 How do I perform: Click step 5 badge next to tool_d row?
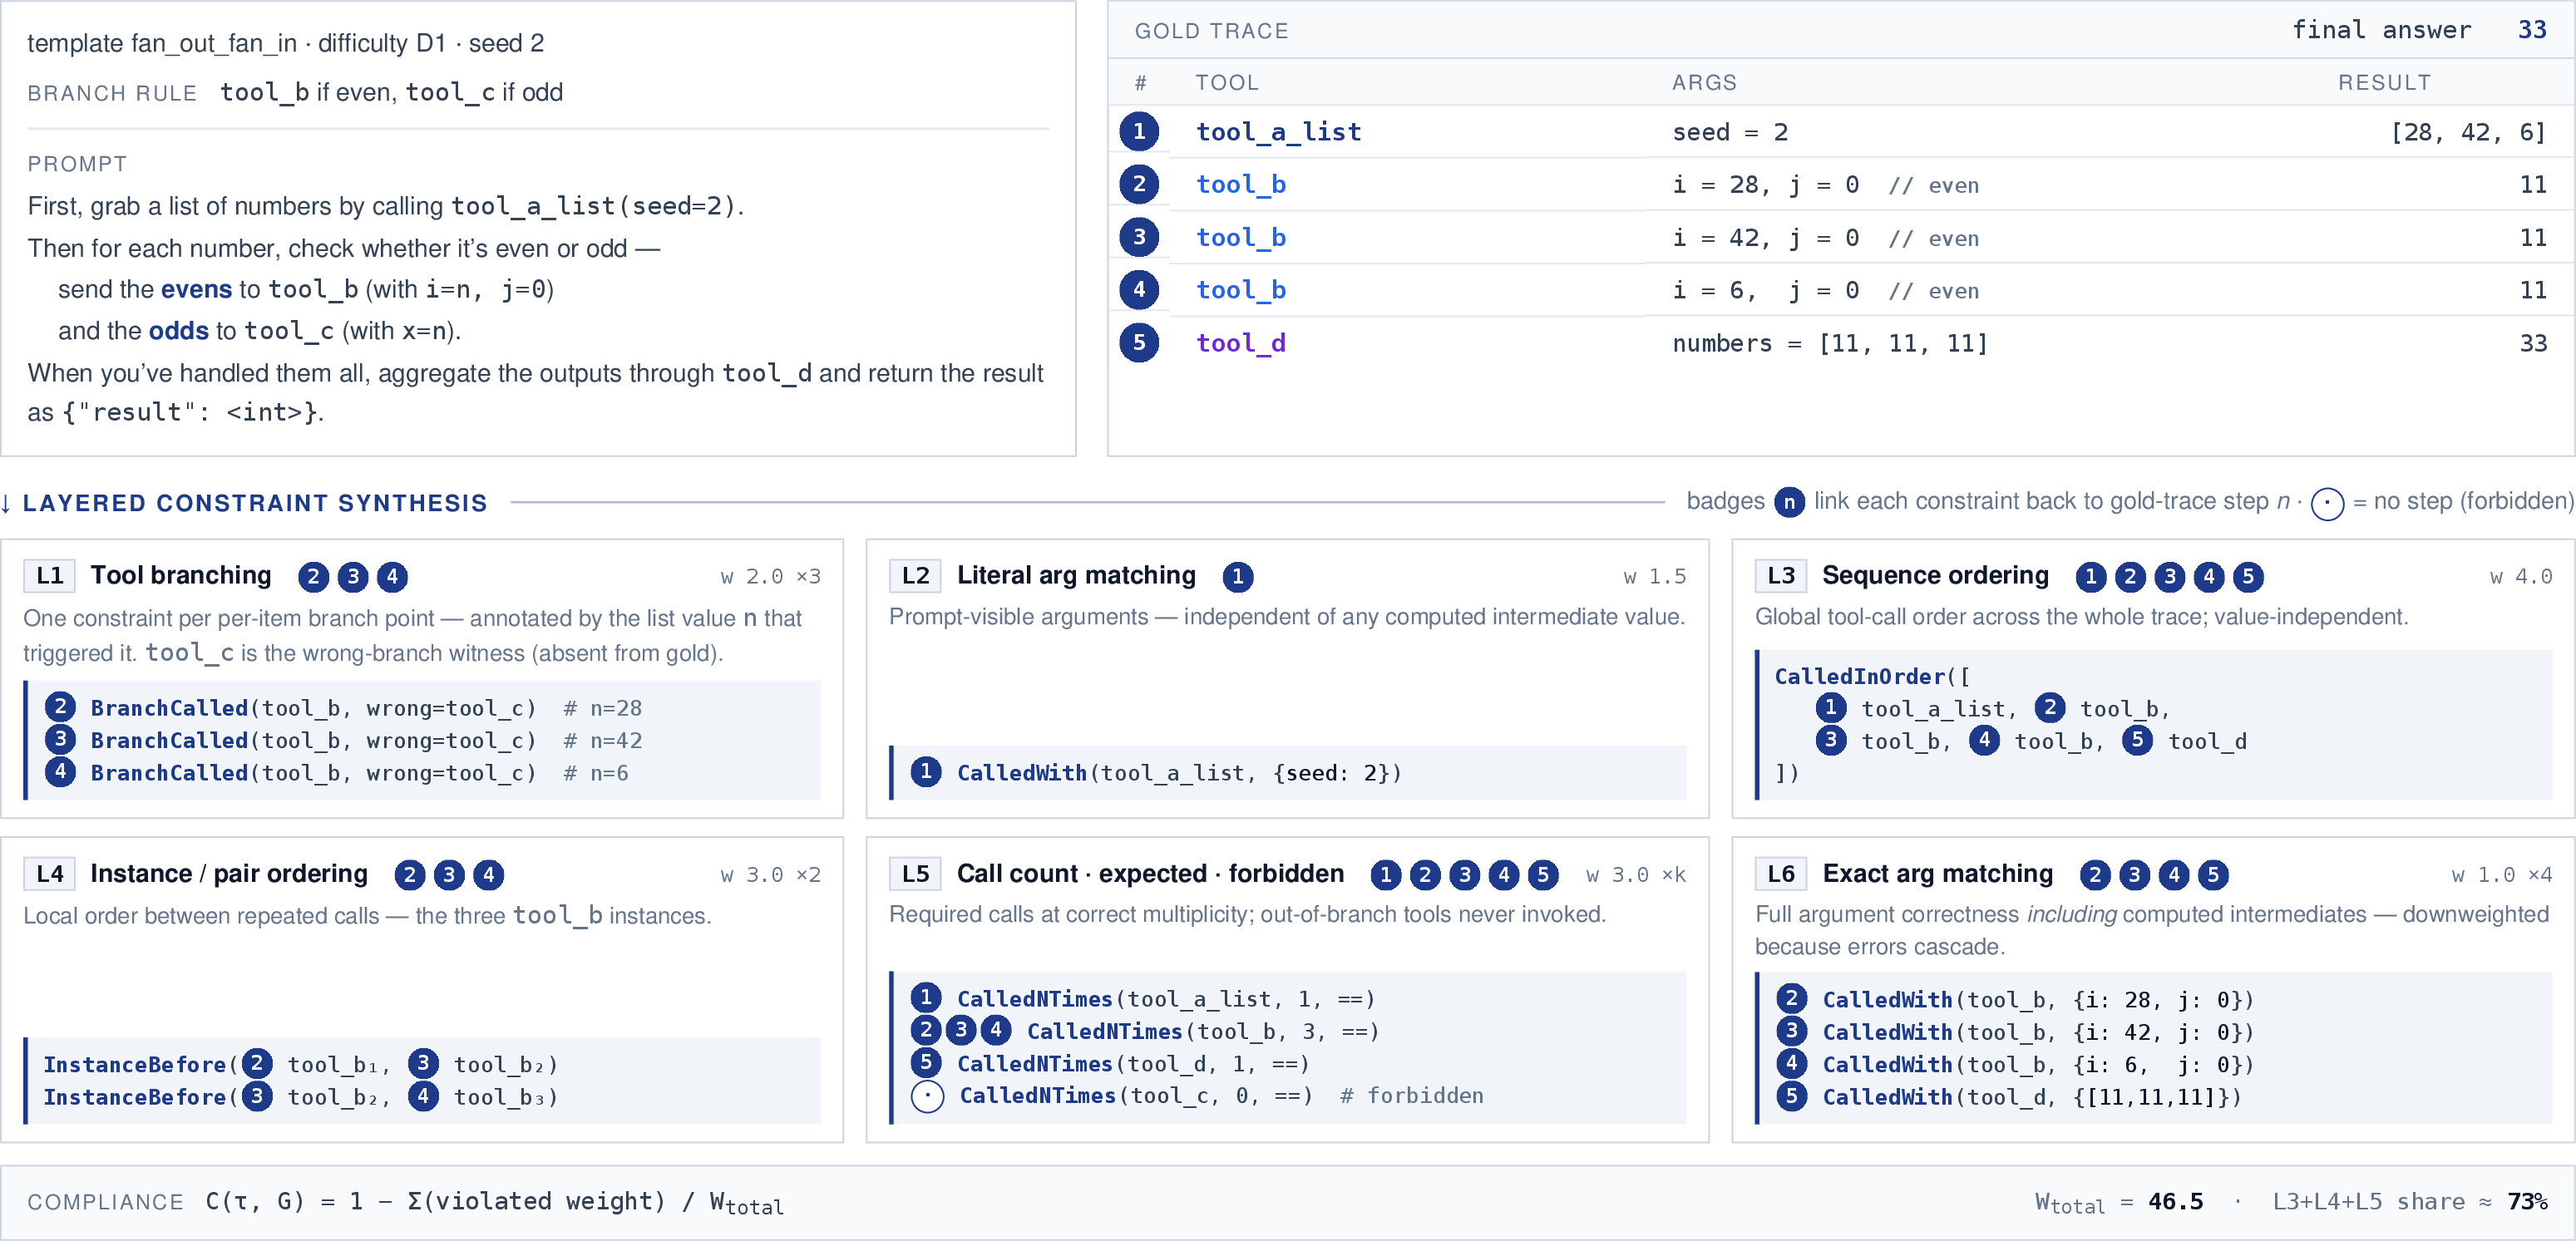[1139, 343]
